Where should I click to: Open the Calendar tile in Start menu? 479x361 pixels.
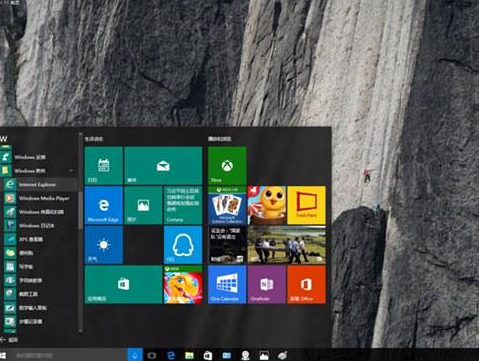(x=104, y=165)
